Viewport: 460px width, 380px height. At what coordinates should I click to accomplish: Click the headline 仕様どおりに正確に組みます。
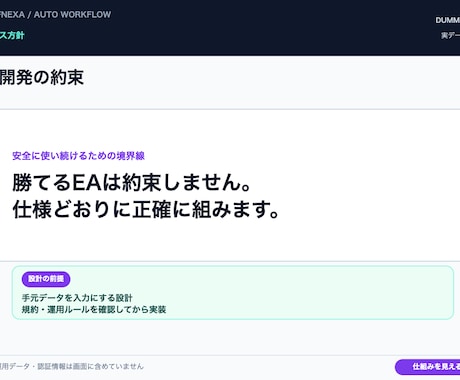click(x=146, y=209)
